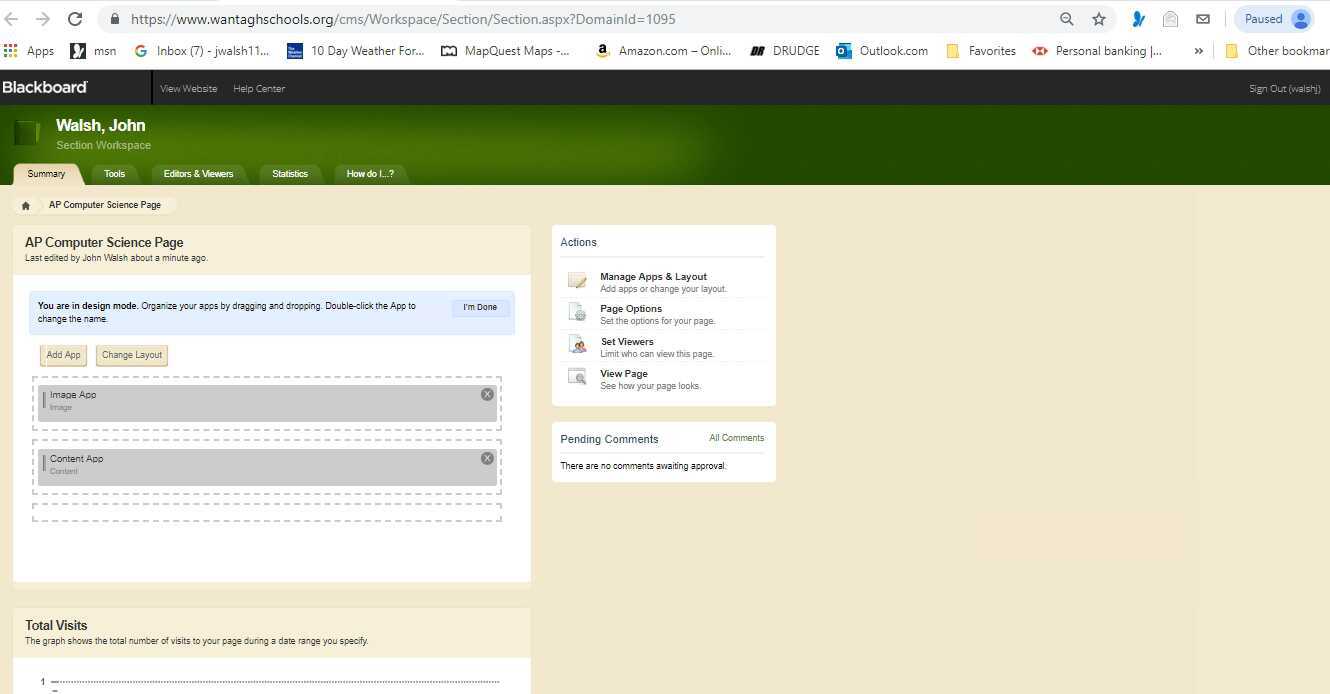Bookmark this page using the star icon

(1099, 18)
